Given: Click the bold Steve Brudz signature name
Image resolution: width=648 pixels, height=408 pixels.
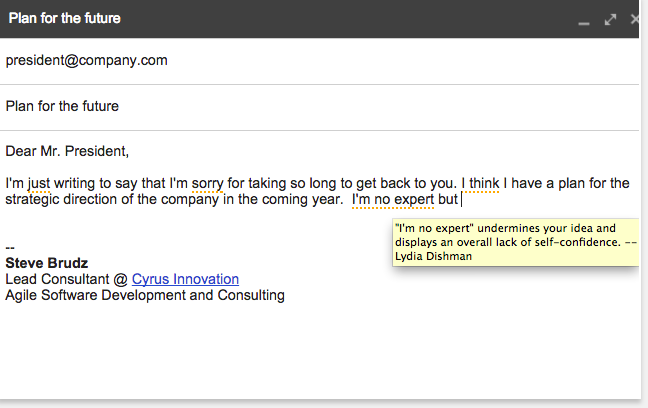Looking at the screenshot, I should (x=47, y=263).
